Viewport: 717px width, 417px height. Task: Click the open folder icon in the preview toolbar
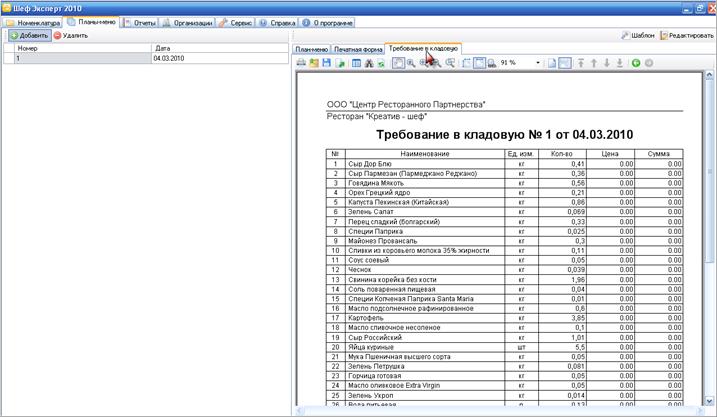pyautogui.click(x=314, y=63)
